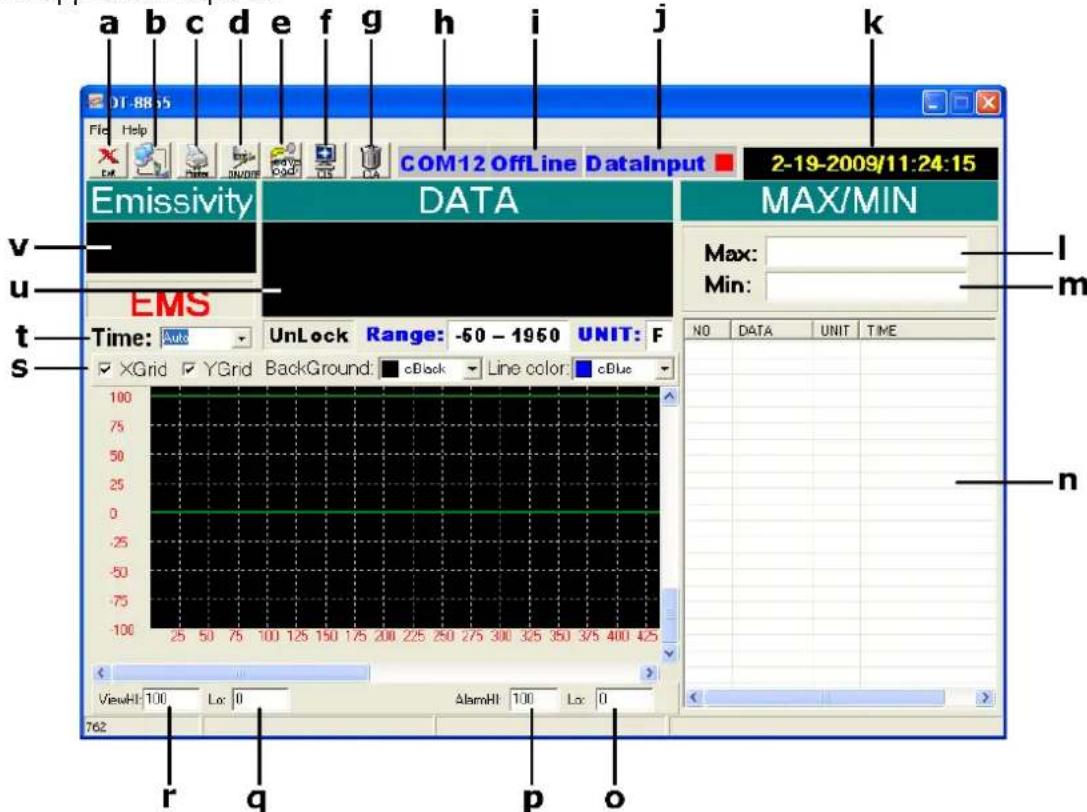Viewport: 1087px width, 812px height.
Task: Click the data table's horizontal scrollbar thumb
Action: tap(824, 698)
